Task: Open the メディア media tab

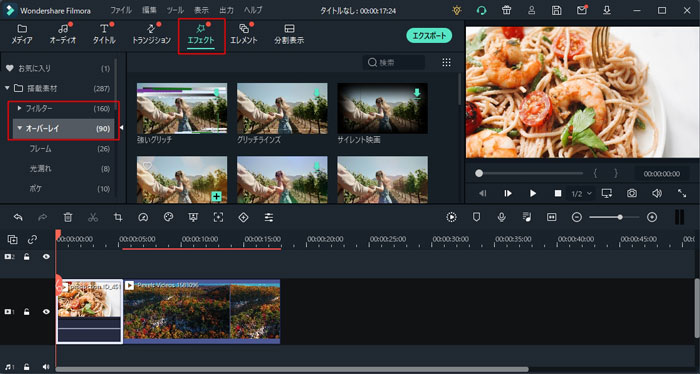Action: click(22, 34)
